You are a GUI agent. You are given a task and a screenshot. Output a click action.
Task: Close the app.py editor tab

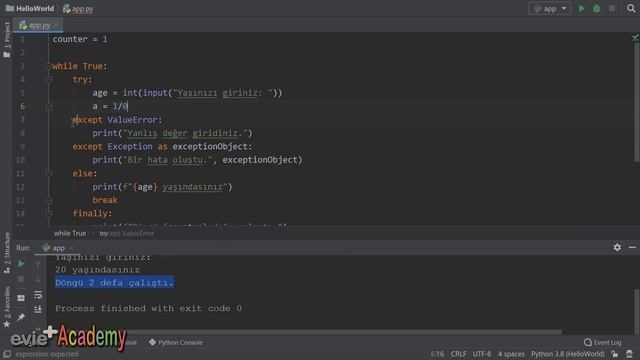coord(56,25)
